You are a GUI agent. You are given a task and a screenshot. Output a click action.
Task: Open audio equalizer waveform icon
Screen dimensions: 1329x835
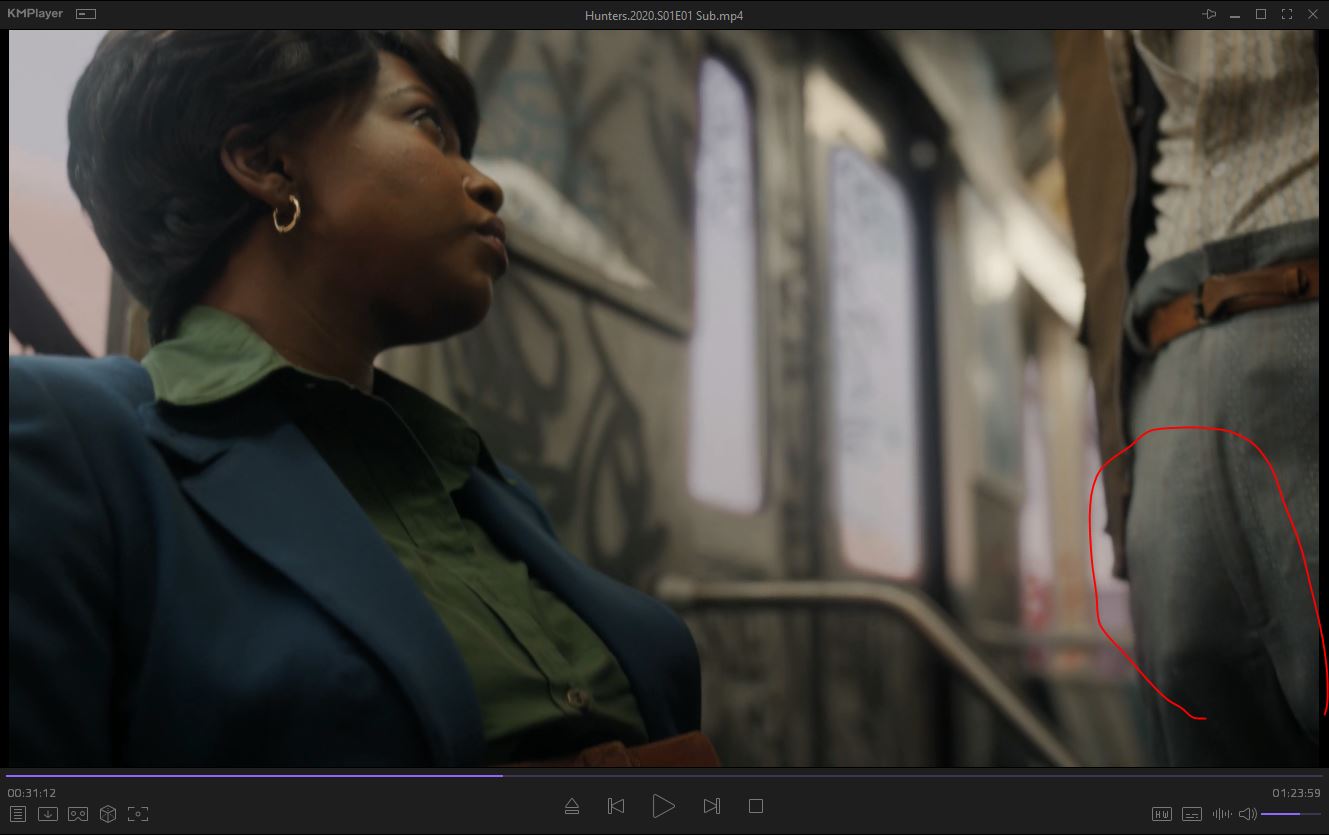tap(1221, 814)
